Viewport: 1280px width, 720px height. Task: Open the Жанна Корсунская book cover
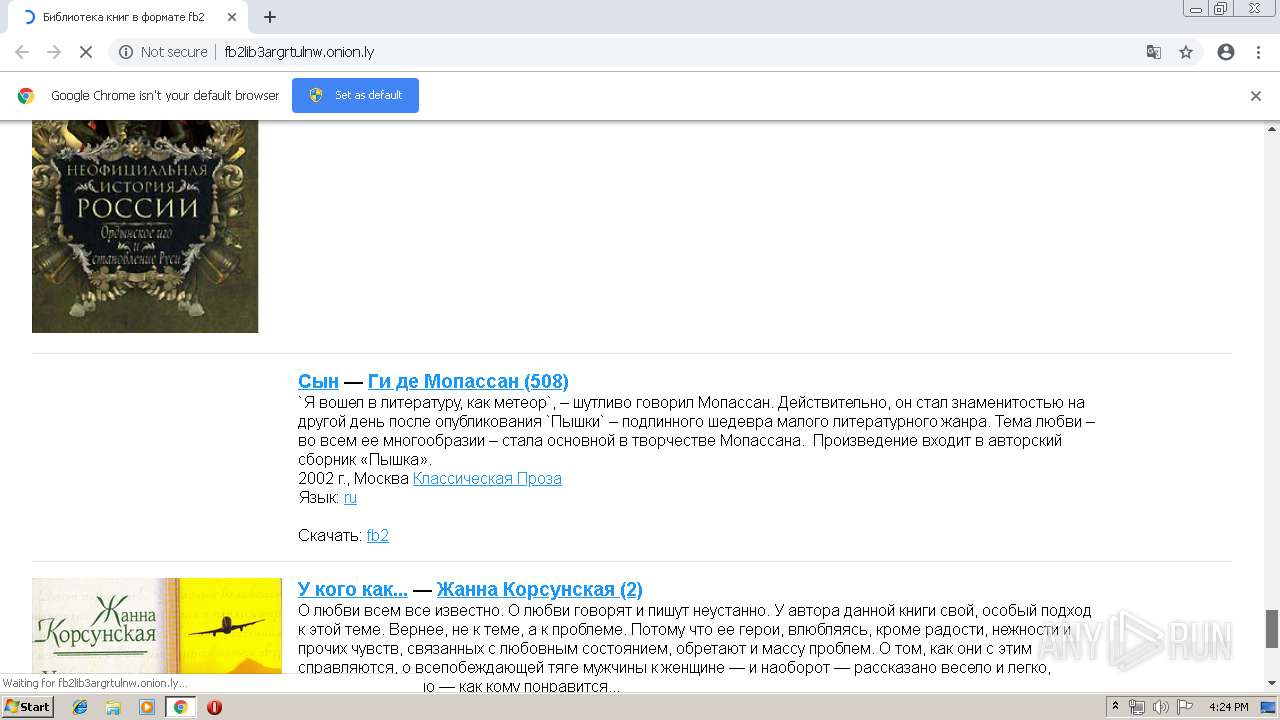coord(157,626)
